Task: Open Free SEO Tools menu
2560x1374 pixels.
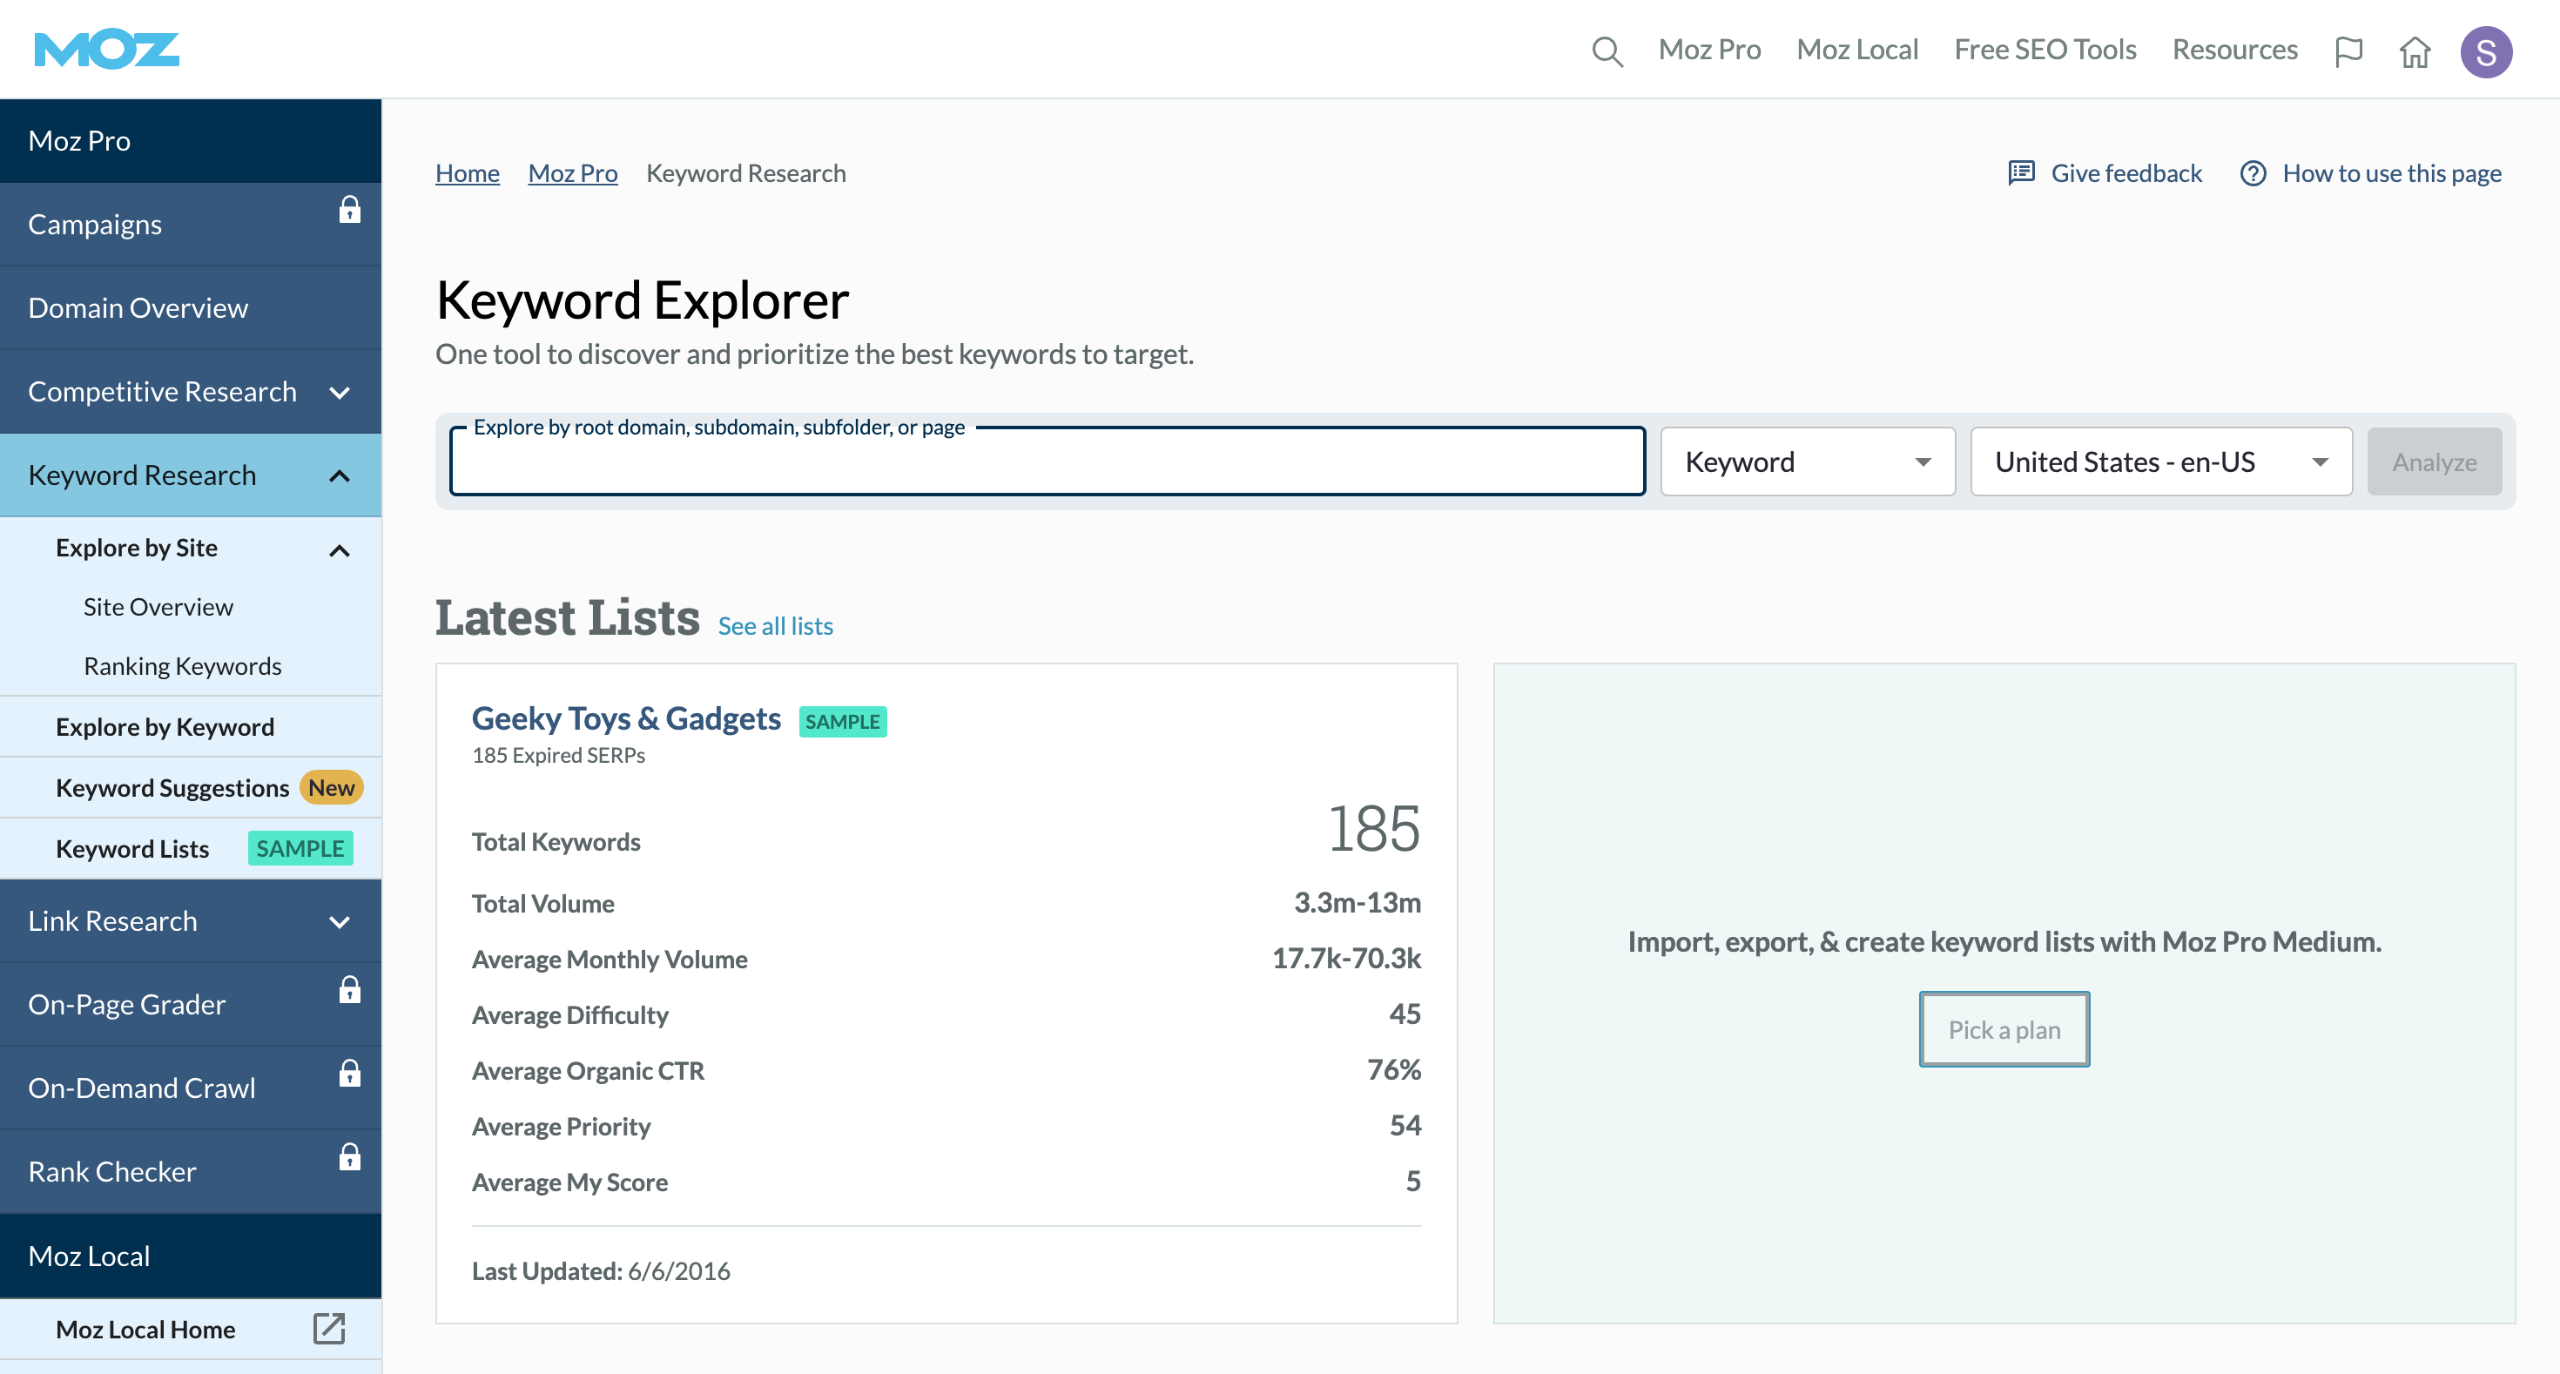Action: click(2045, 50)
